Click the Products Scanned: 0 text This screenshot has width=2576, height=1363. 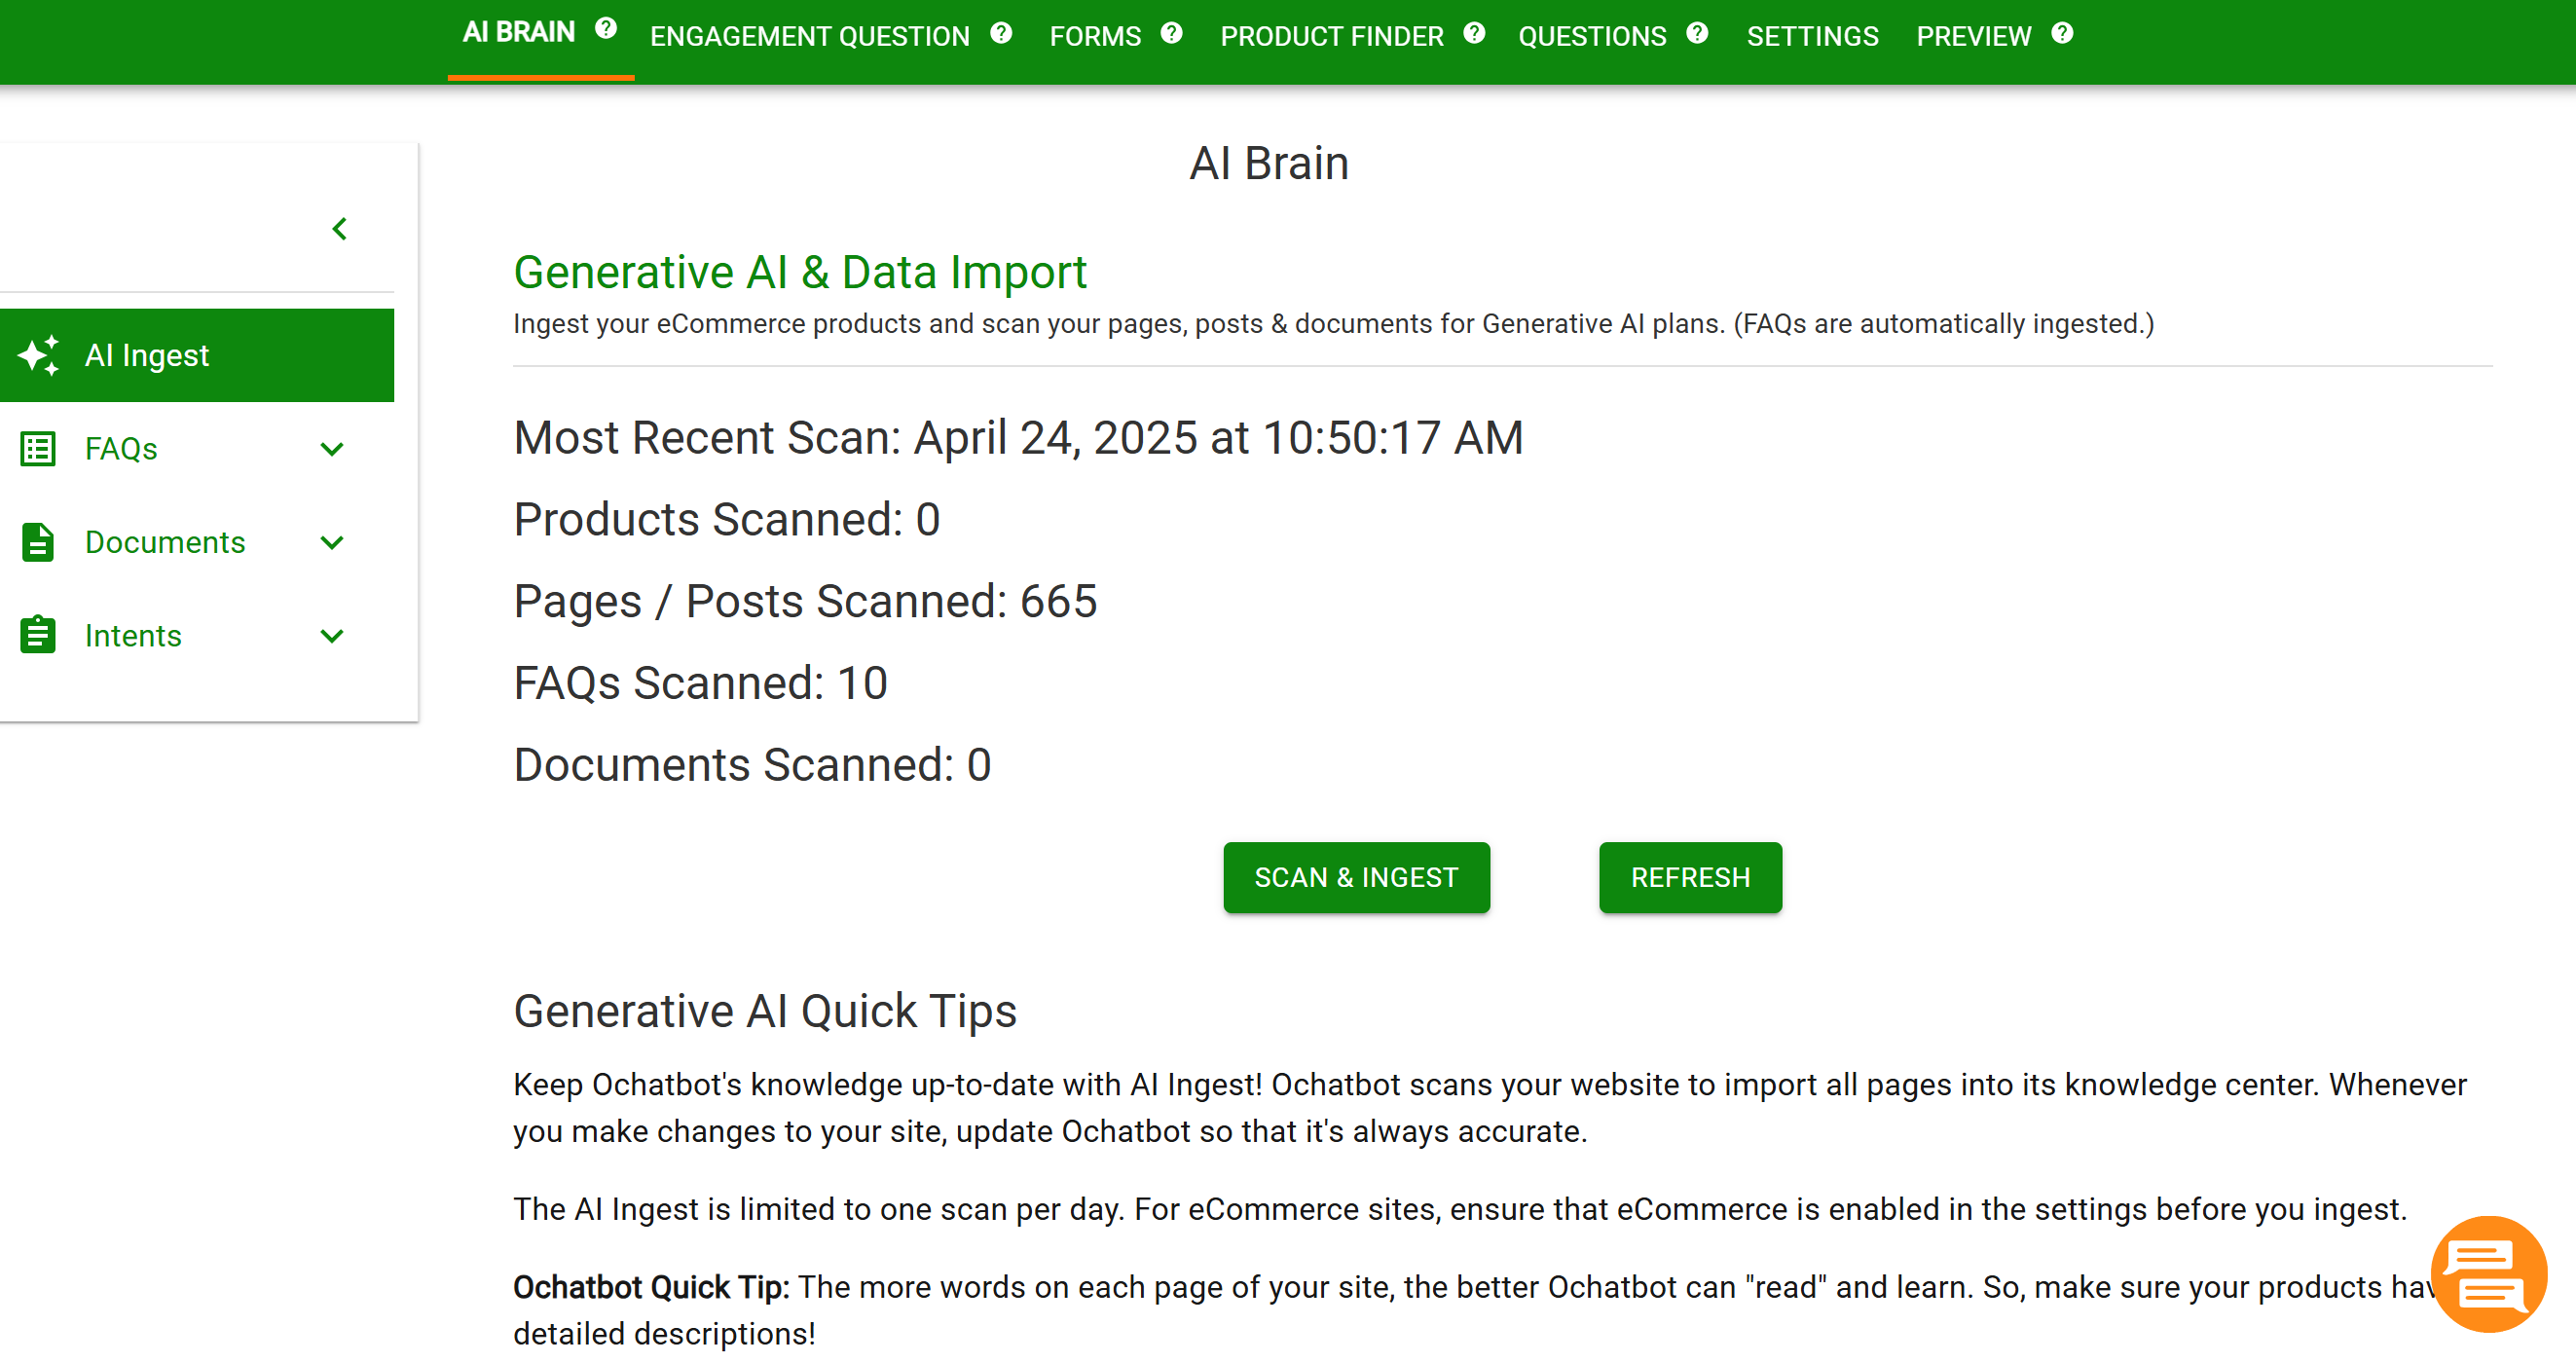727,519
